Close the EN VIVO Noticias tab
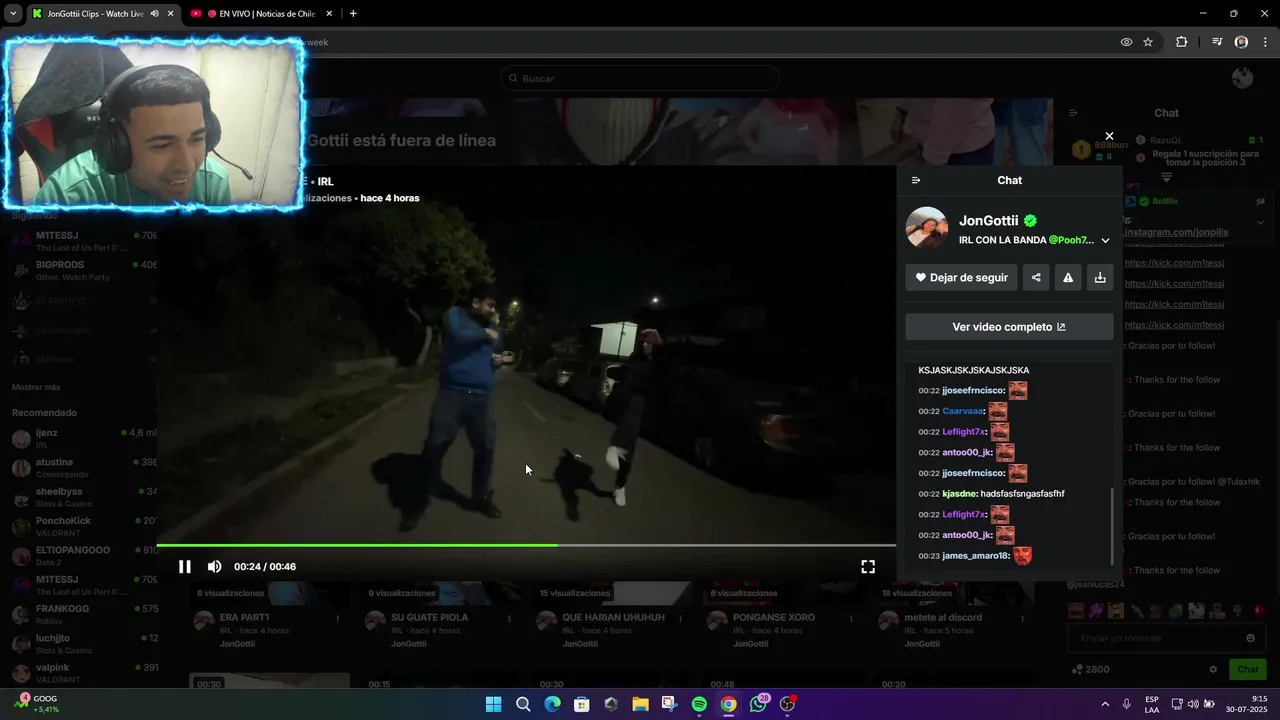Image resolution: width=1280 pixels, height=720 pixels. (x=329, y=14)
